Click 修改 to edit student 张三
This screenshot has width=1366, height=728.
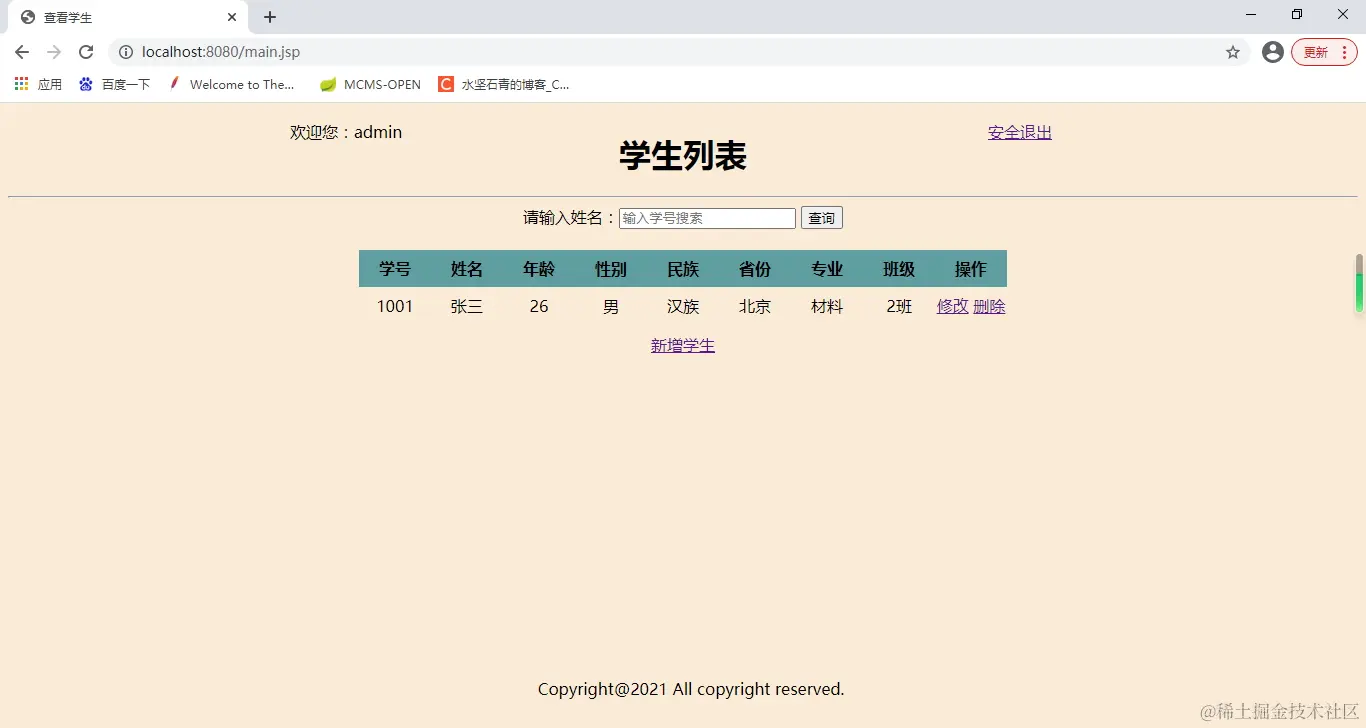[x=952, y=306]
